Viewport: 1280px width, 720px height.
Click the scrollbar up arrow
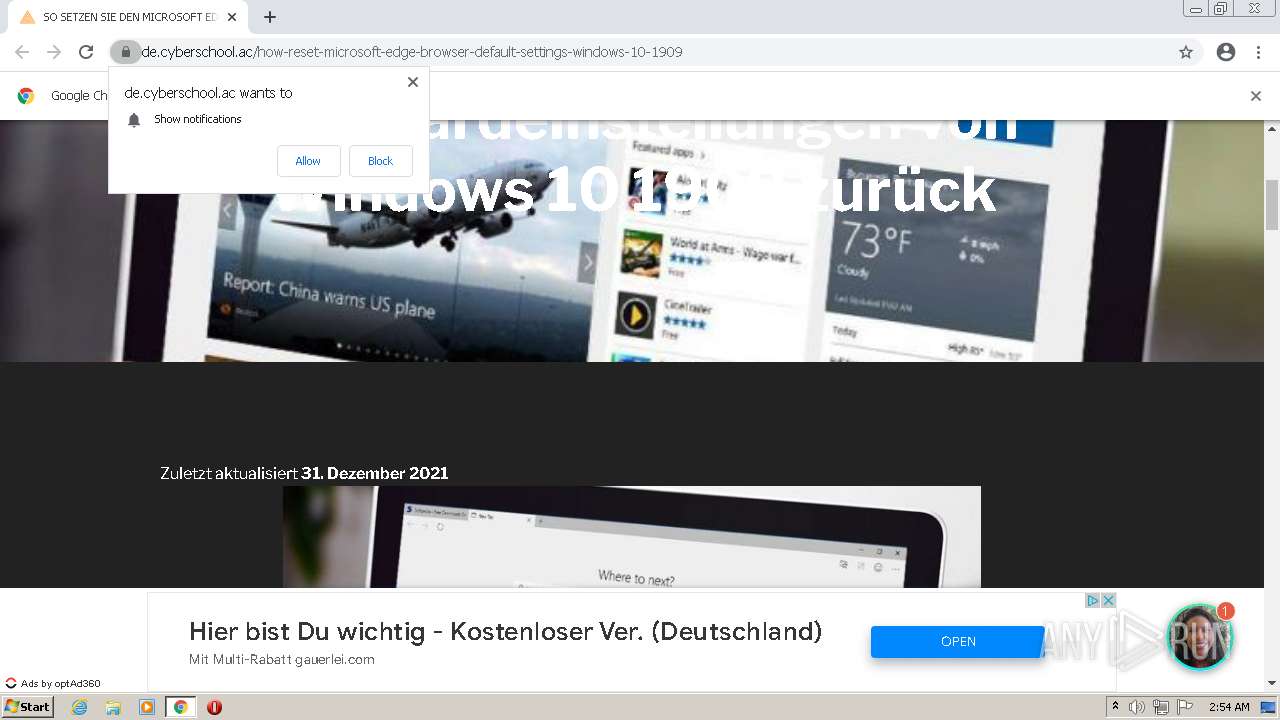coord(1271,128)
